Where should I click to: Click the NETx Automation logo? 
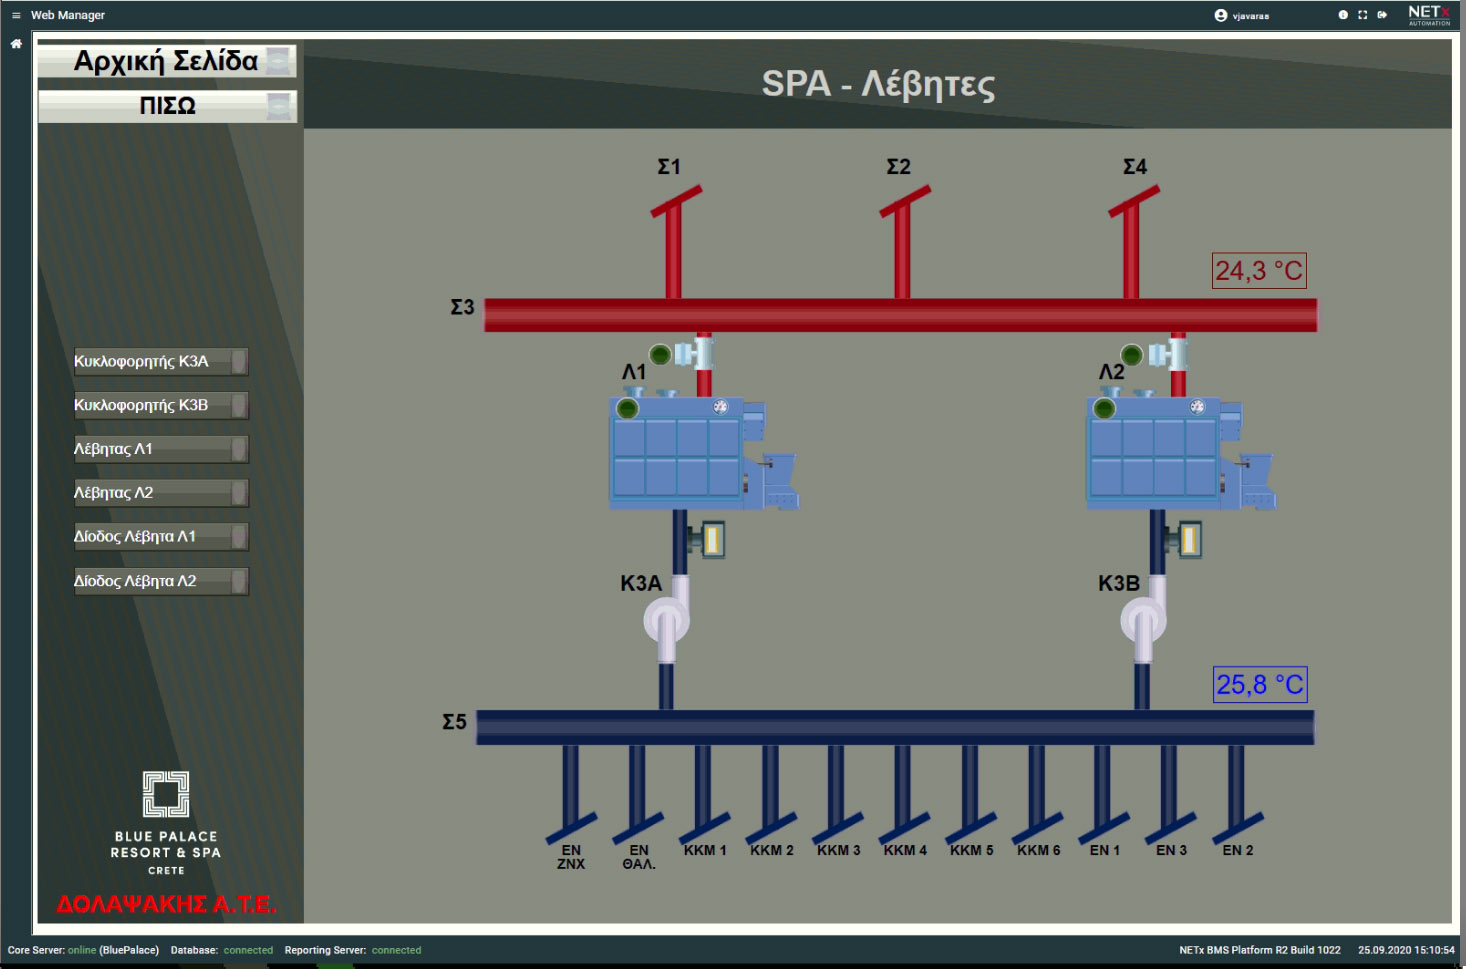pos(1429,15)
